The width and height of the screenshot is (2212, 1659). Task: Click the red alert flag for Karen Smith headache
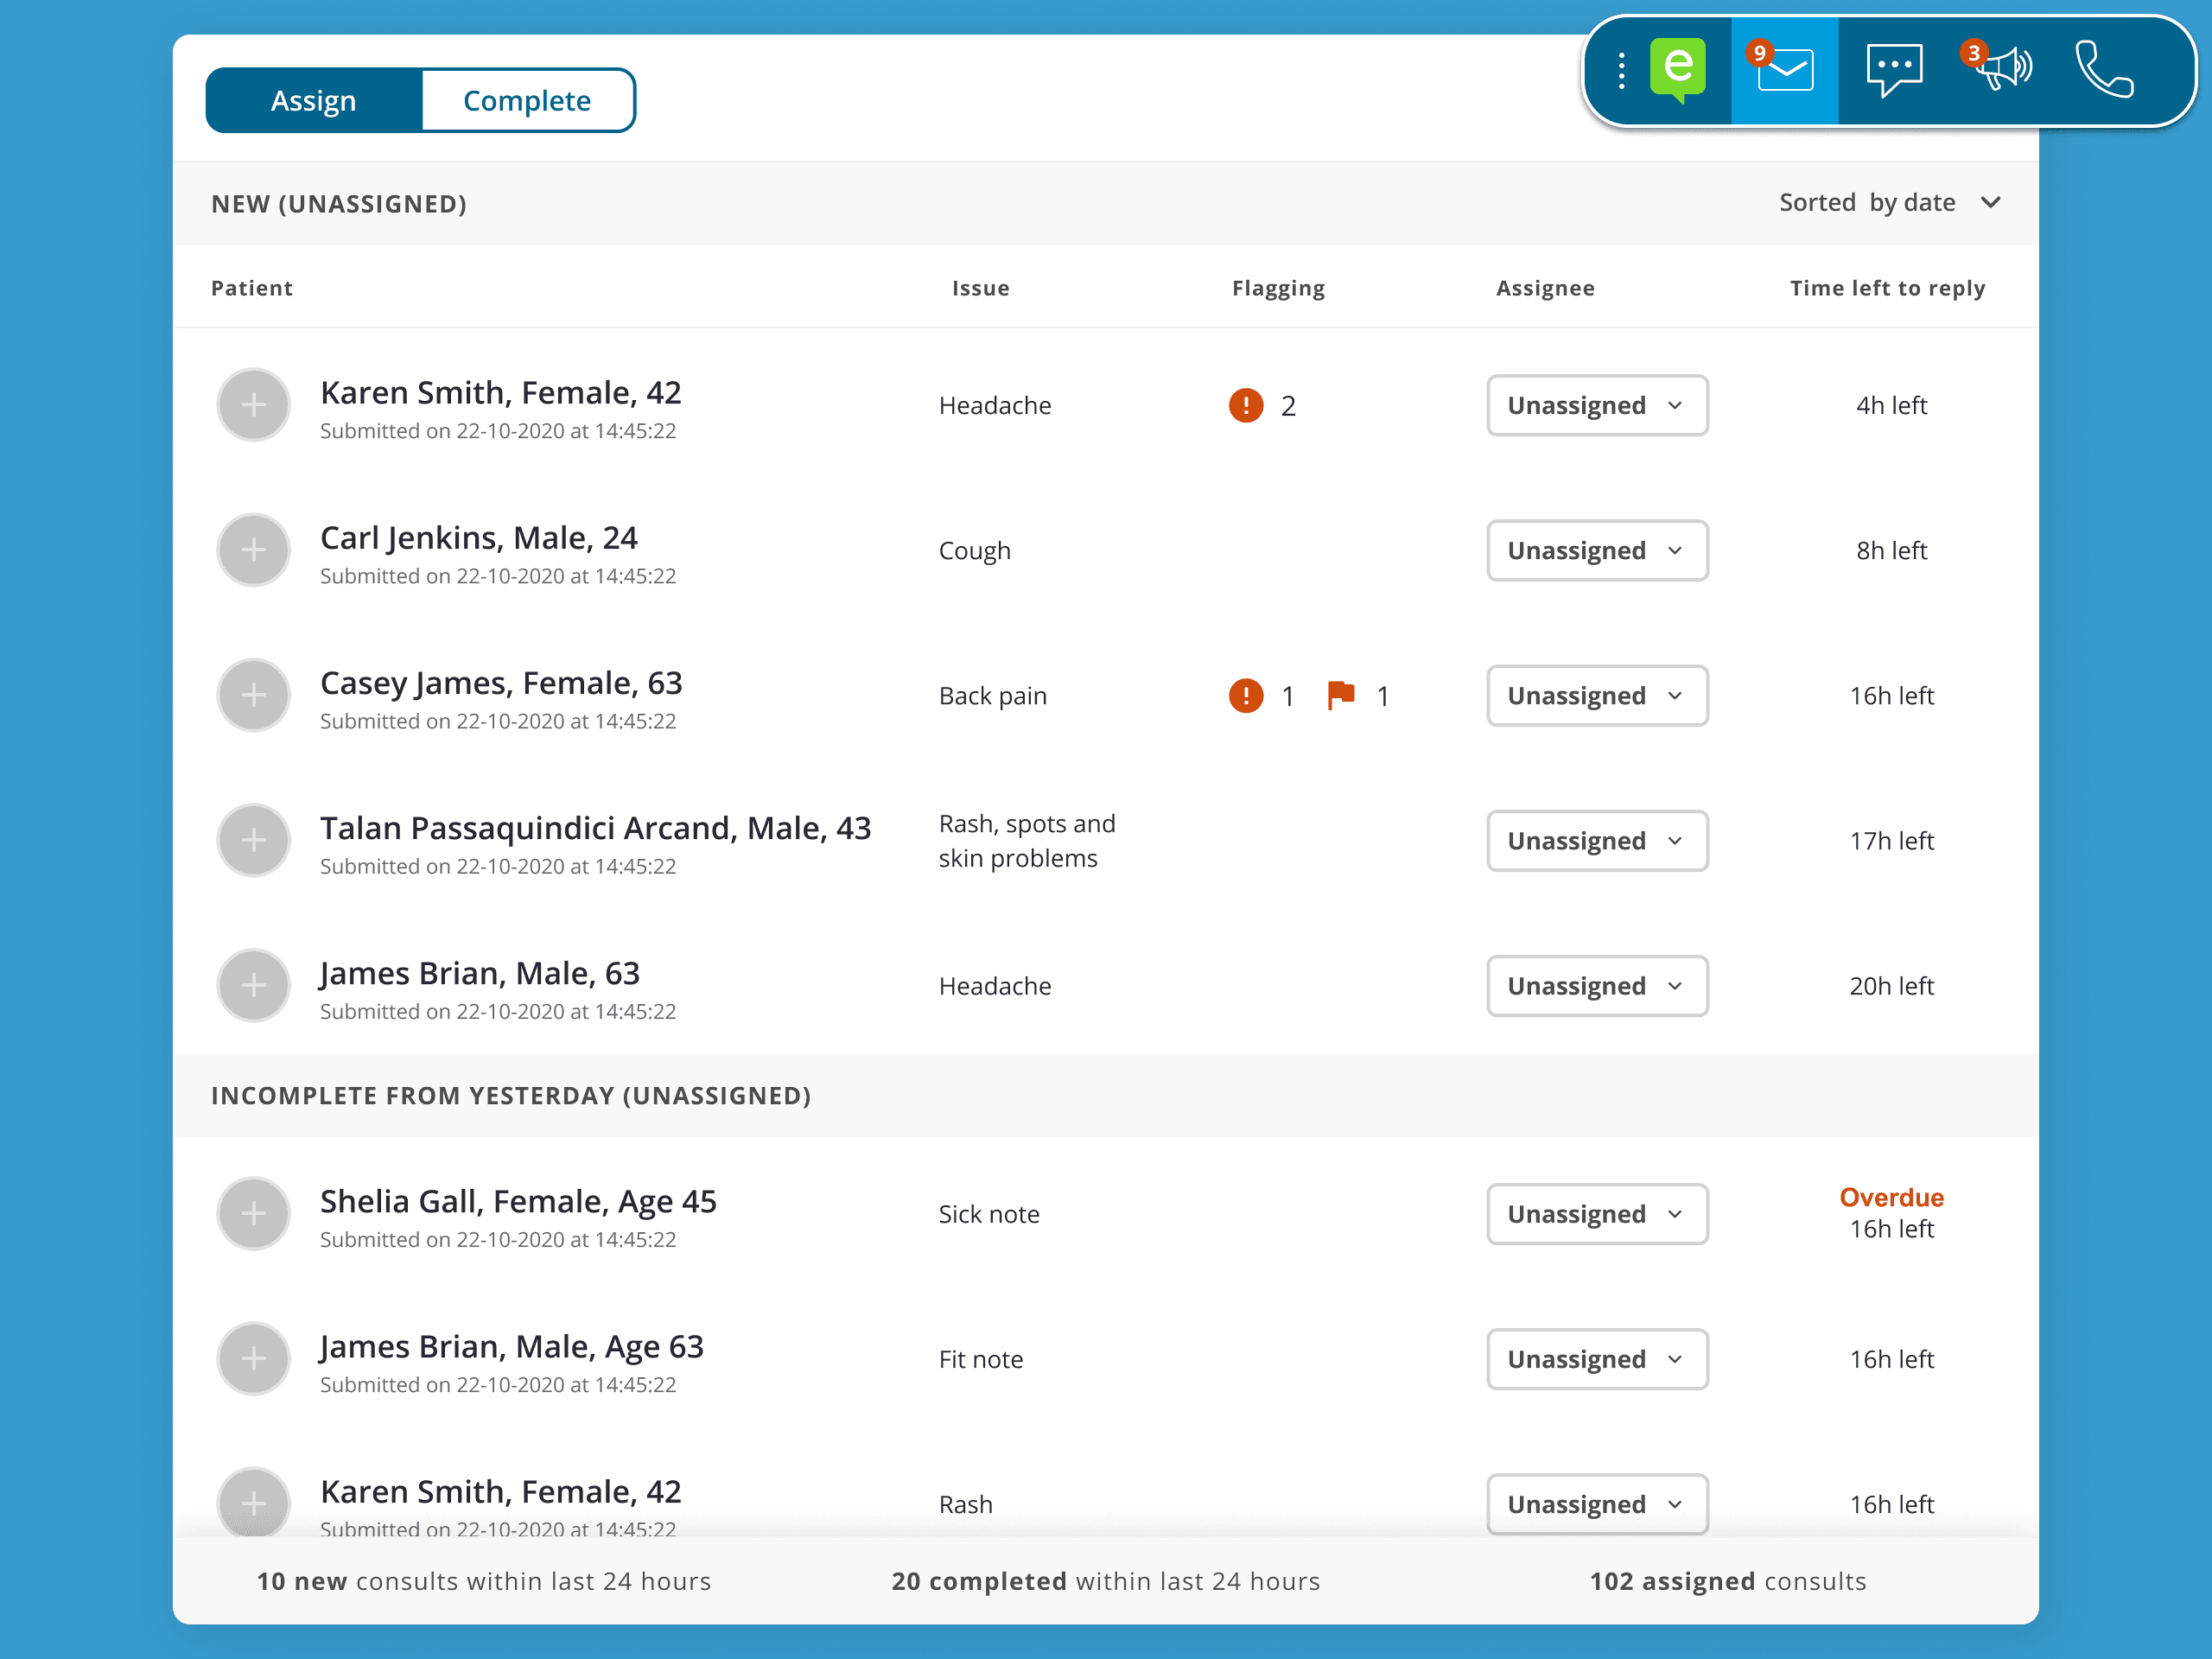coord(1245,405)
